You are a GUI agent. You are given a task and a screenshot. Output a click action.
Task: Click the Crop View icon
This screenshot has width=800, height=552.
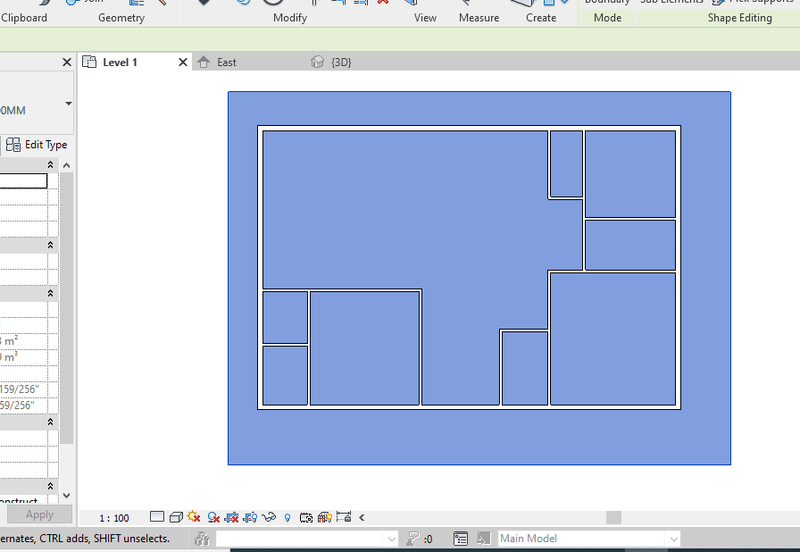pyautogui.click(x=232, y=517)
